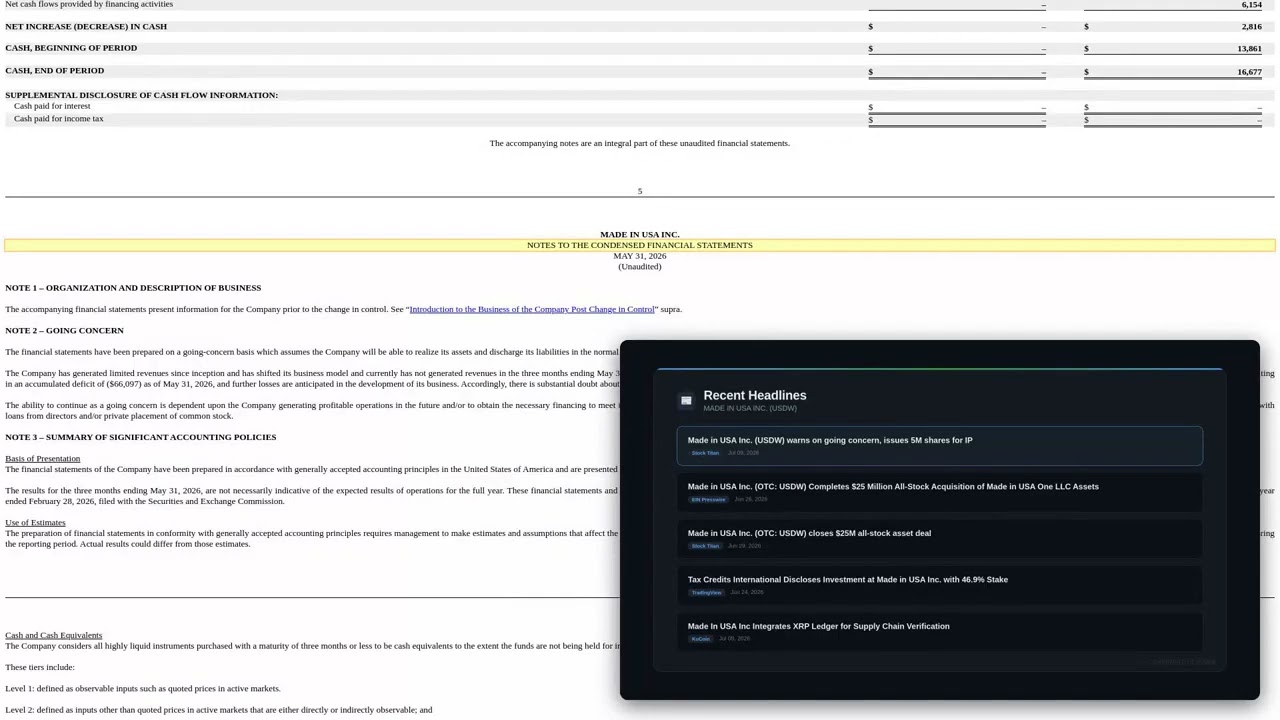The height and width of the screenshot is (720, 1280).
Task: Click 'NOTE 1 – ORGANIZATION AND DESCRIPTION OF BUSINESS' heading
Action: coord(133,288)
